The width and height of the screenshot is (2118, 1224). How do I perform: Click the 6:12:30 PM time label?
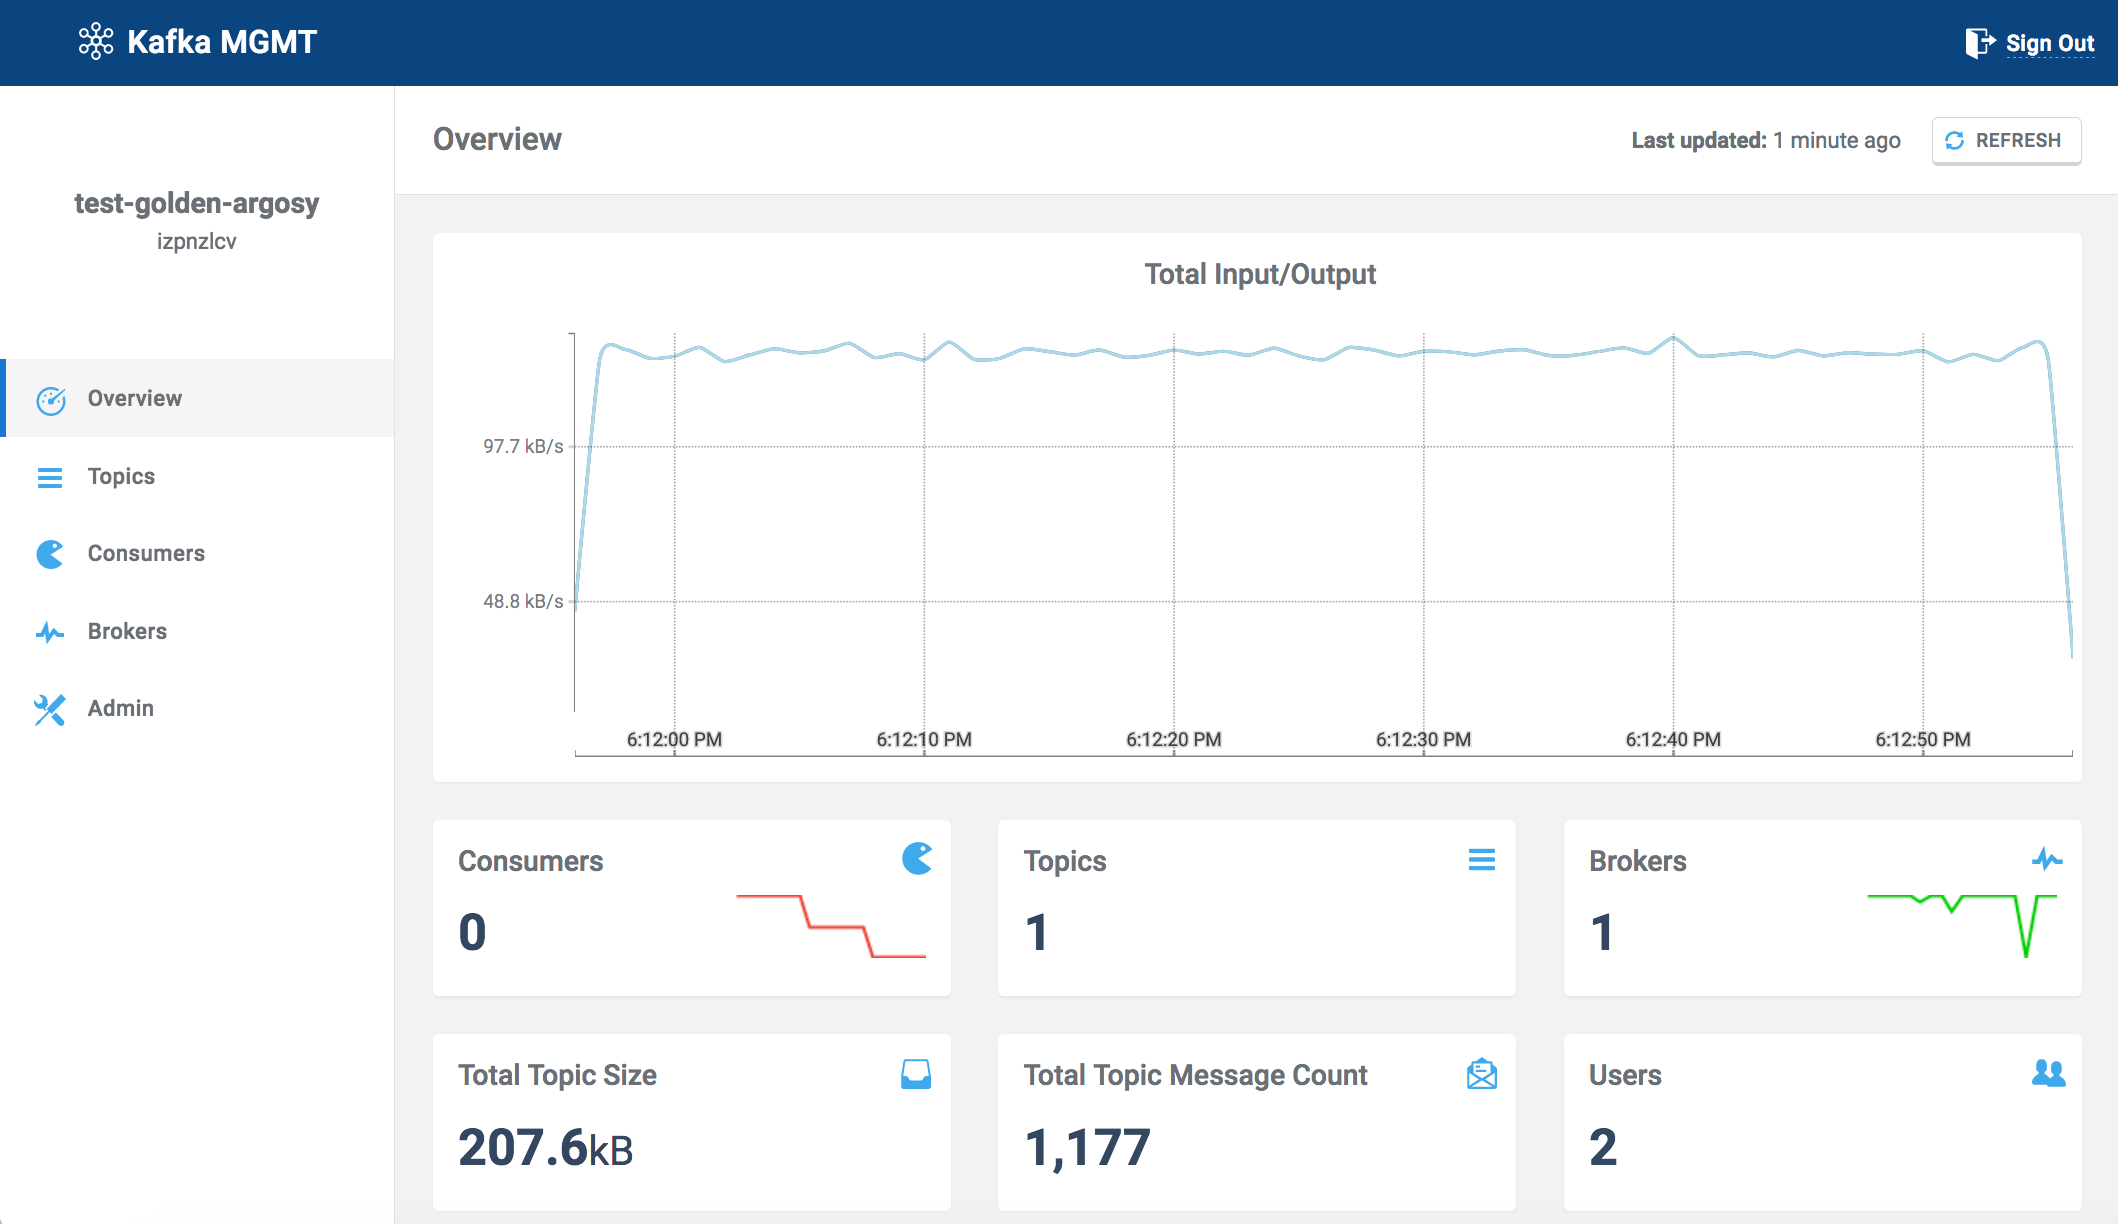[x=1423, y=739]
